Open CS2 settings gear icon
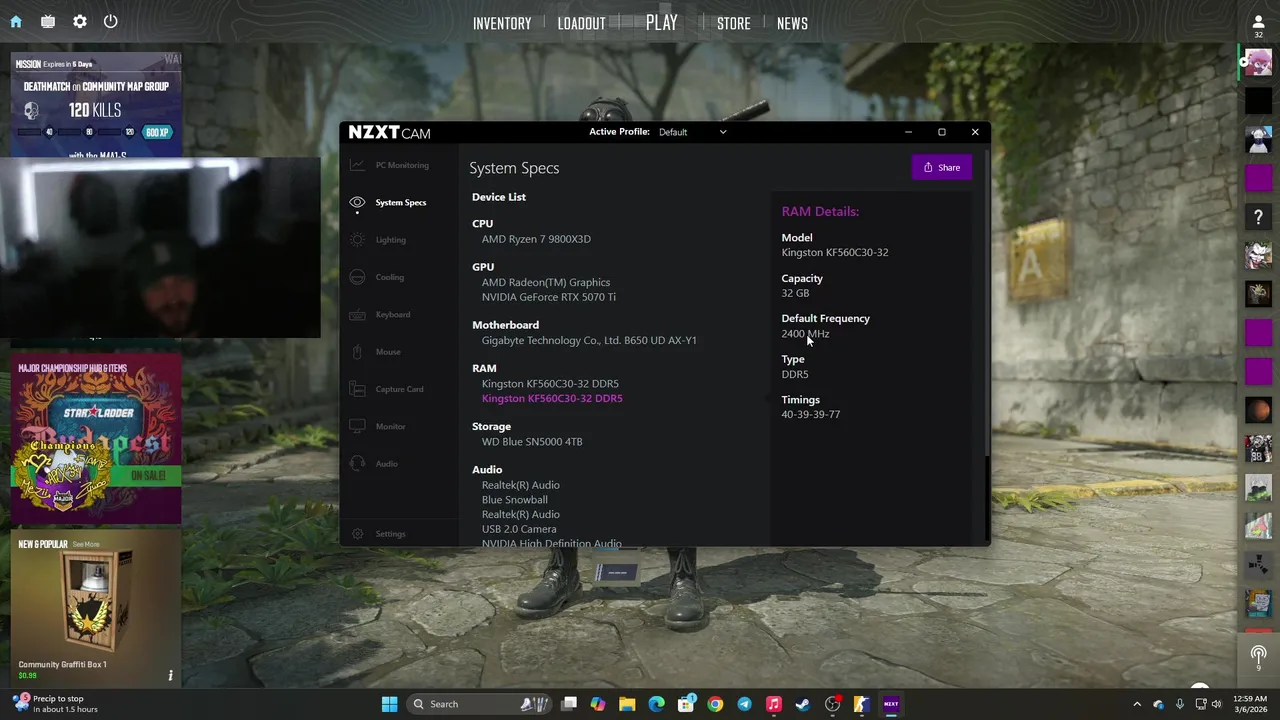Viewport: 1280px width, 720px height. click(79, 21)
